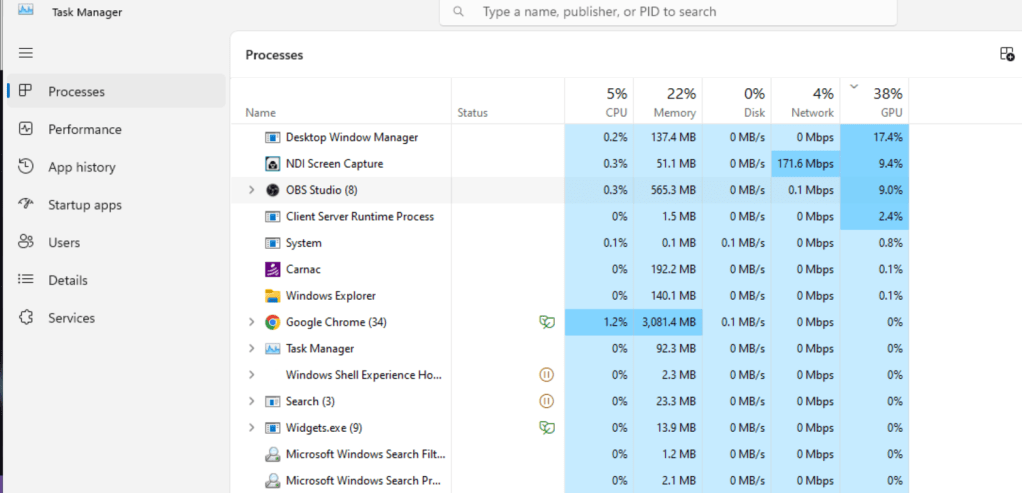Click the Startup apps gauge icon
The width and height of the screenshot is (1022, 493).
pos(25,204)
